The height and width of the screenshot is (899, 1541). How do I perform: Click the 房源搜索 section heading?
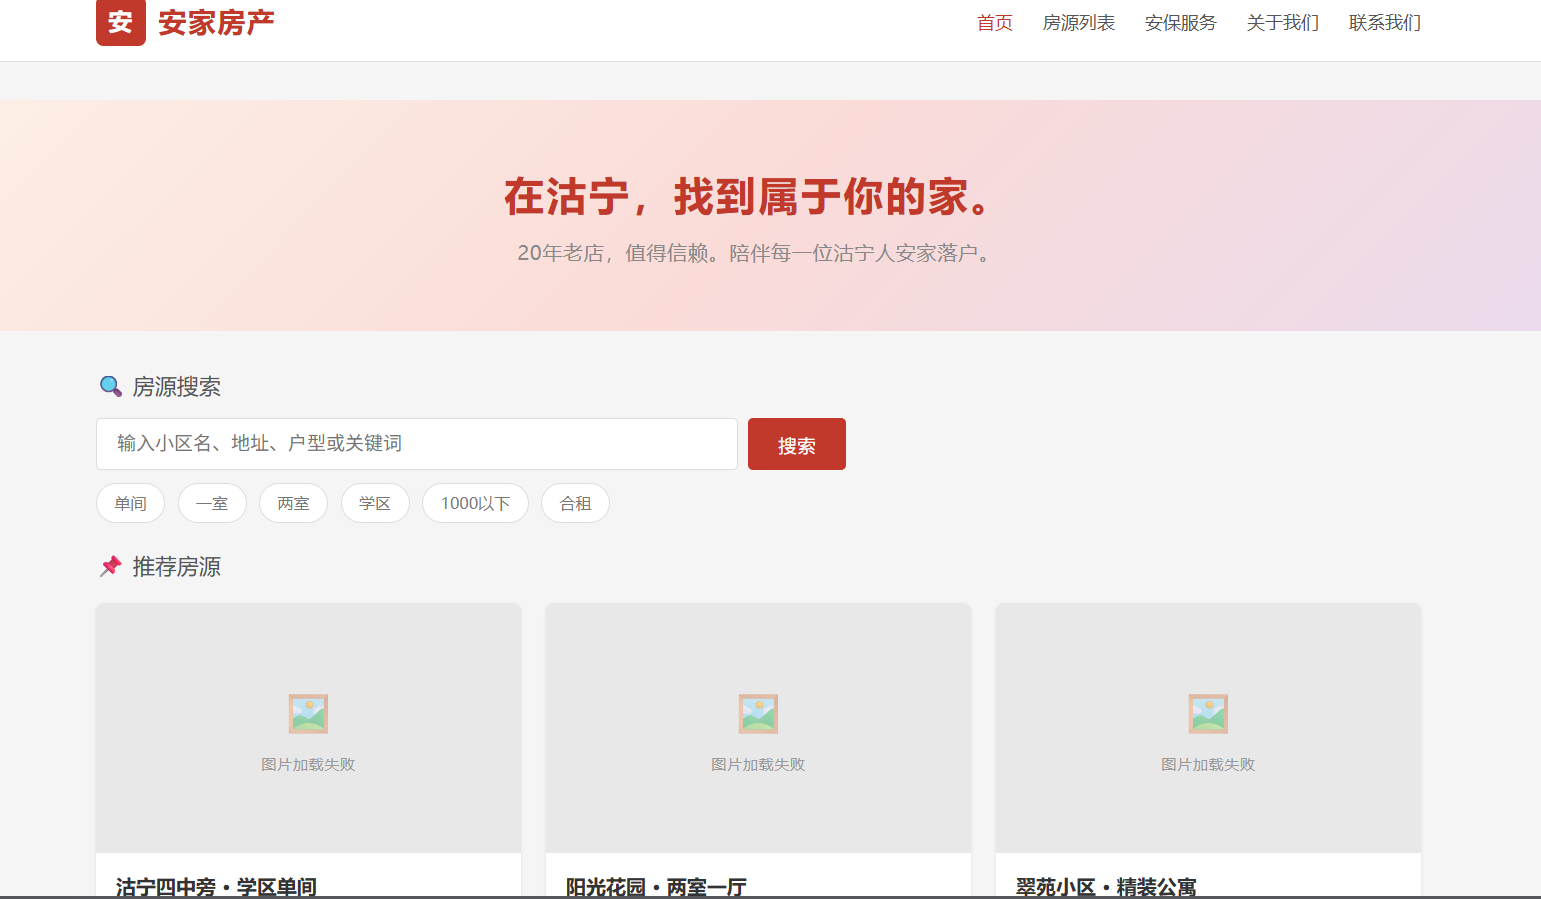pyautogui.click(x=176, y=387)
